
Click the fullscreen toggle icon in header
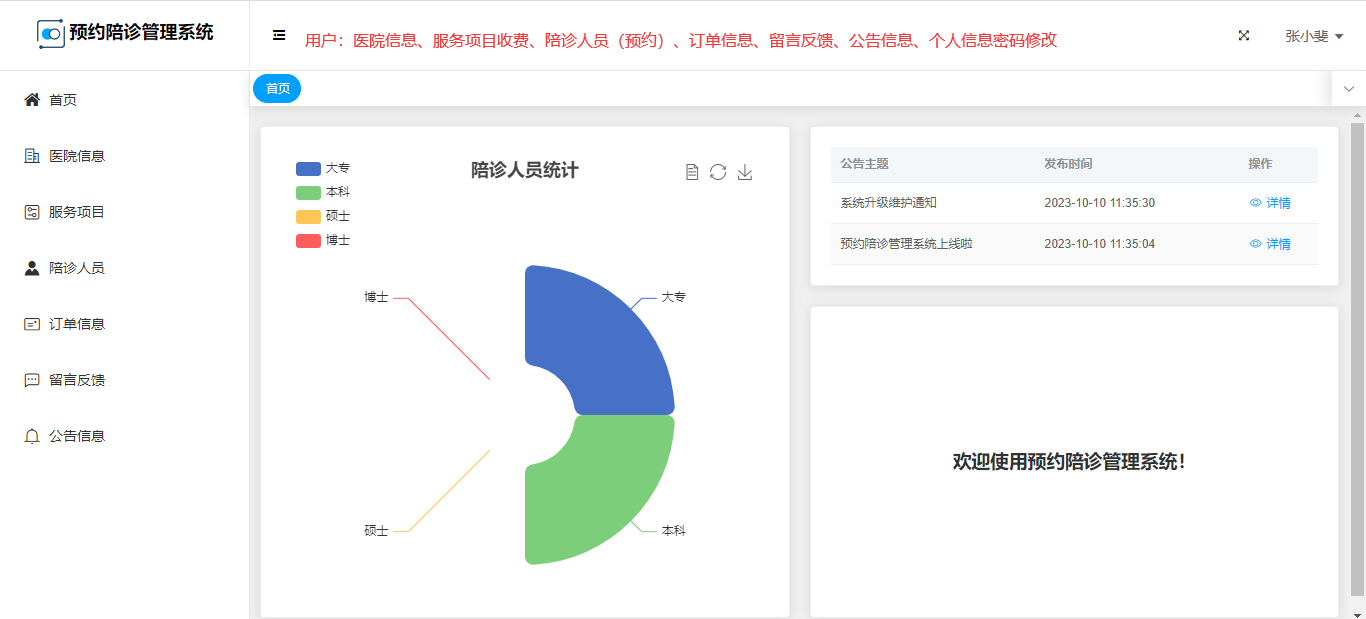[x=1244, y=36]
